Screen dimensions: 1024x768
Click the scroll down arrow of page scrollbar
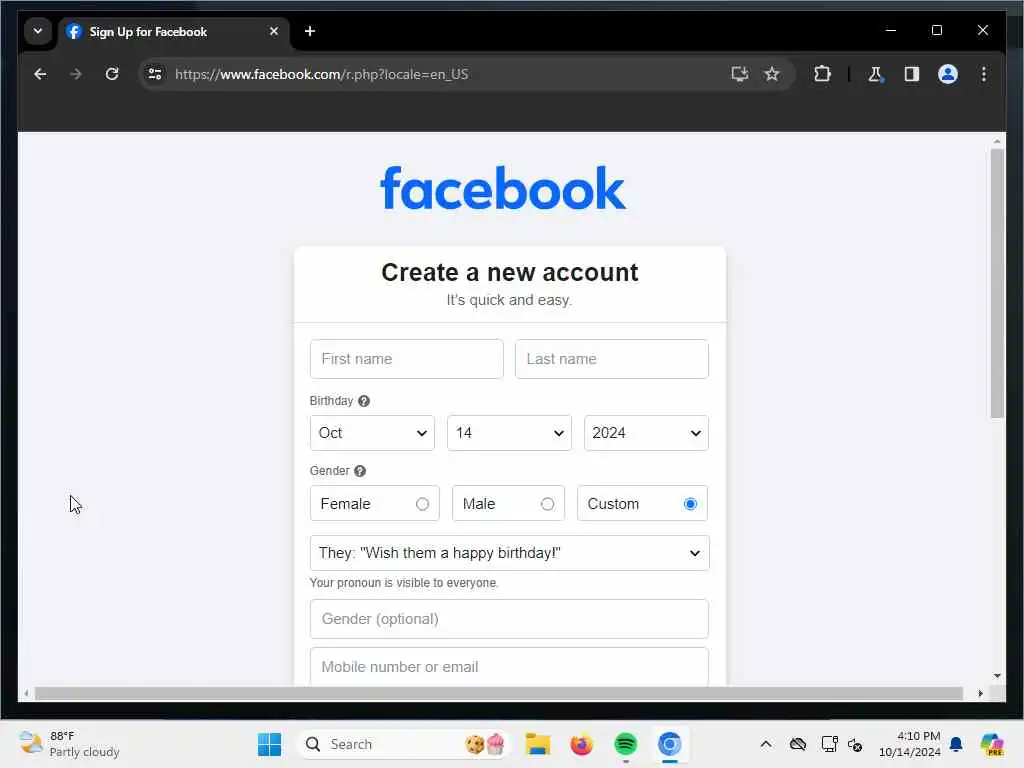997,676
